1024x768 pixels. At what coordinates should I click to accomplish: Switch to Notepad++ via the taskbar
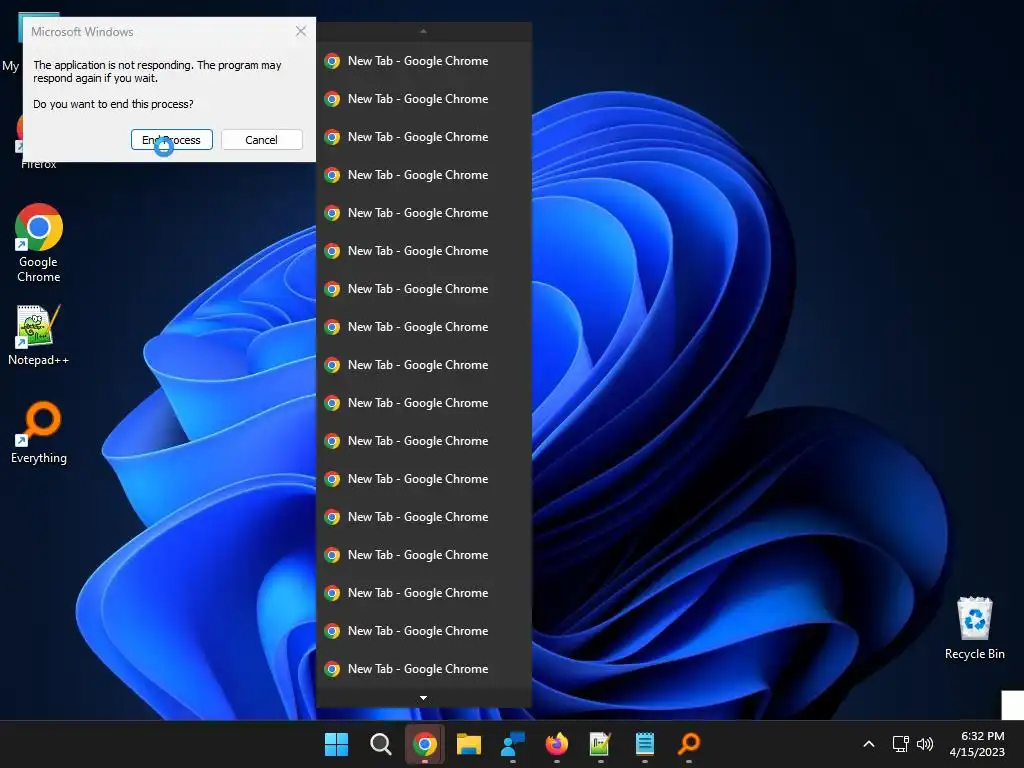[x=600, y=744]
